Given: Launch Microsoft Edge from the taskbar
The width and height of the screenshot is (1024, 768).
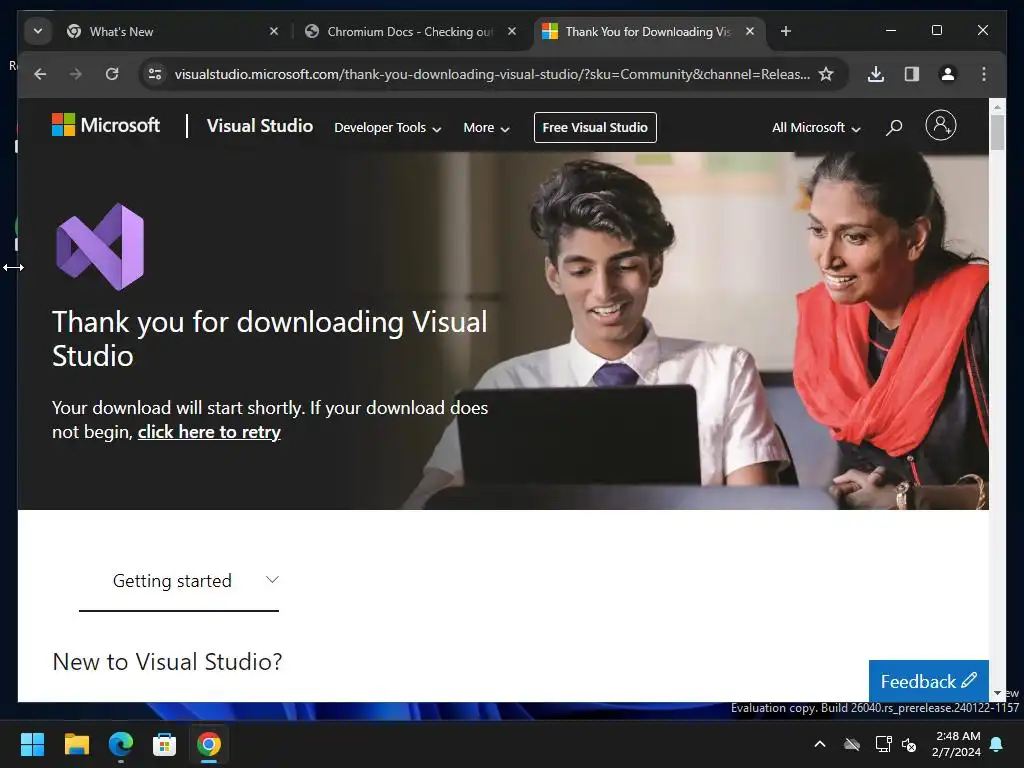Looking at the screenshot, I should pos(121,744).
